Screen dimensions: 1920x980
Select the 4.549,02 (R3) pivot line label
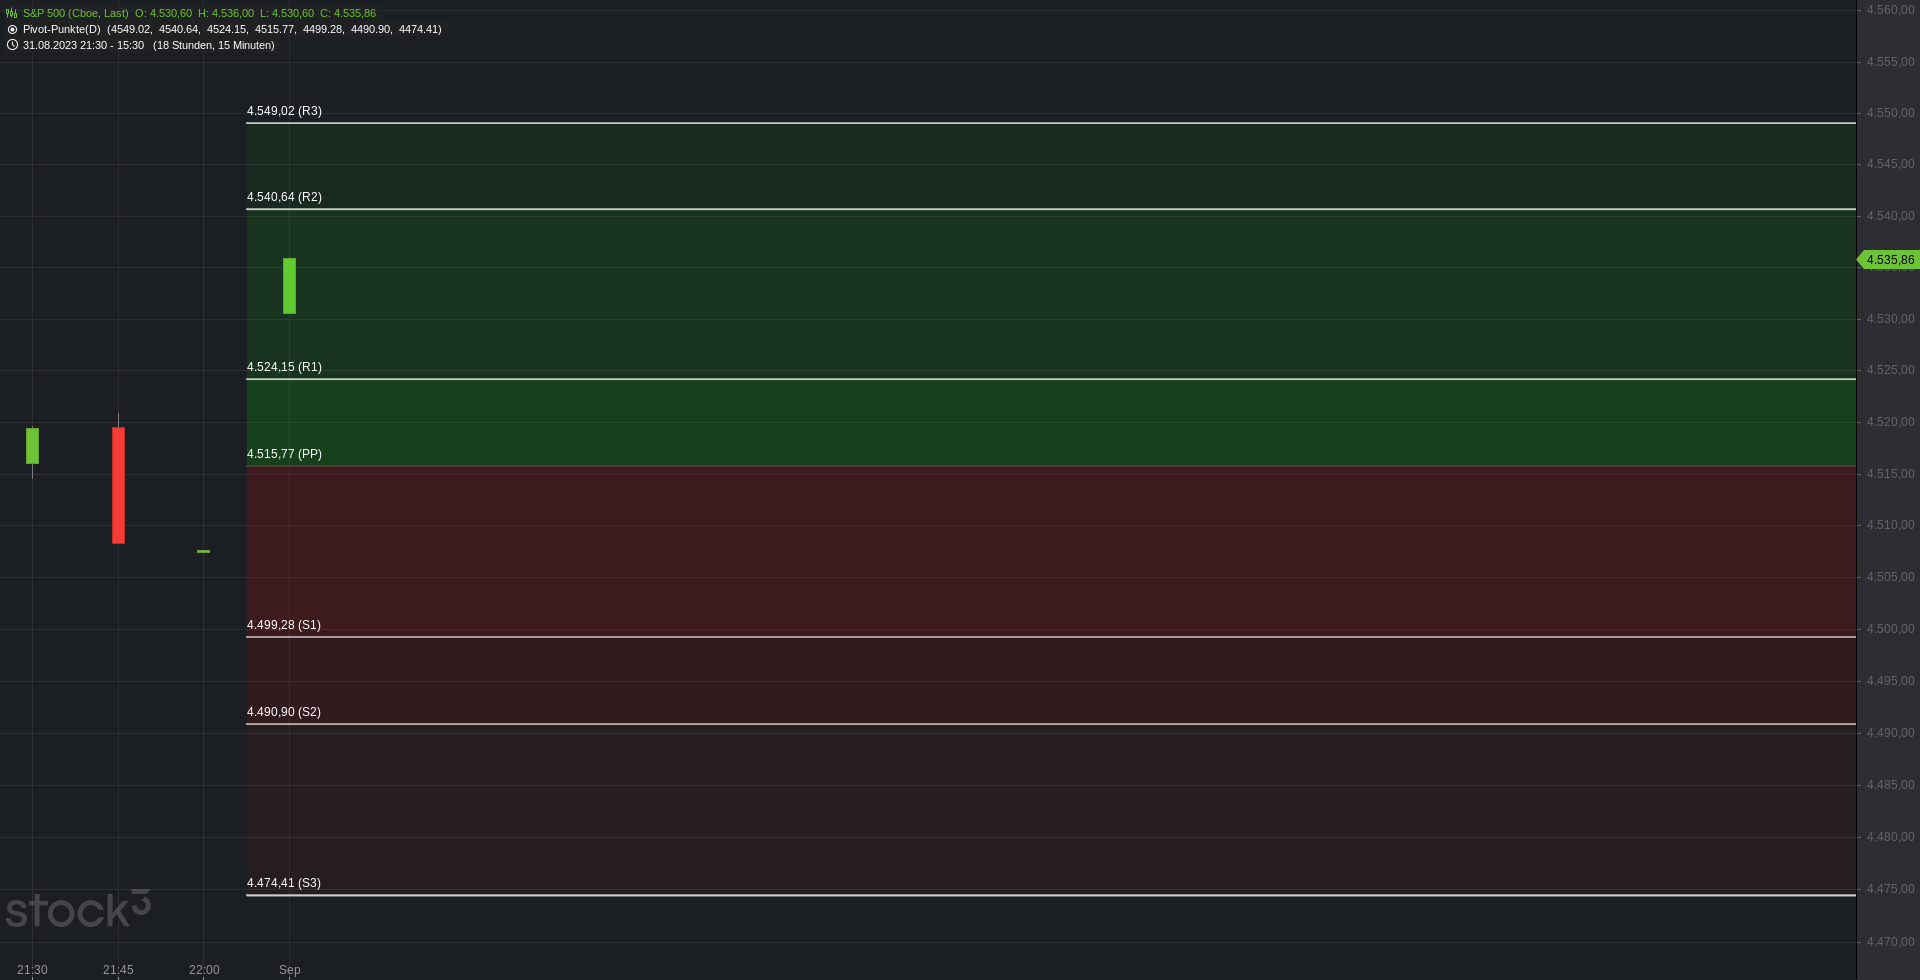pos(284,111)
